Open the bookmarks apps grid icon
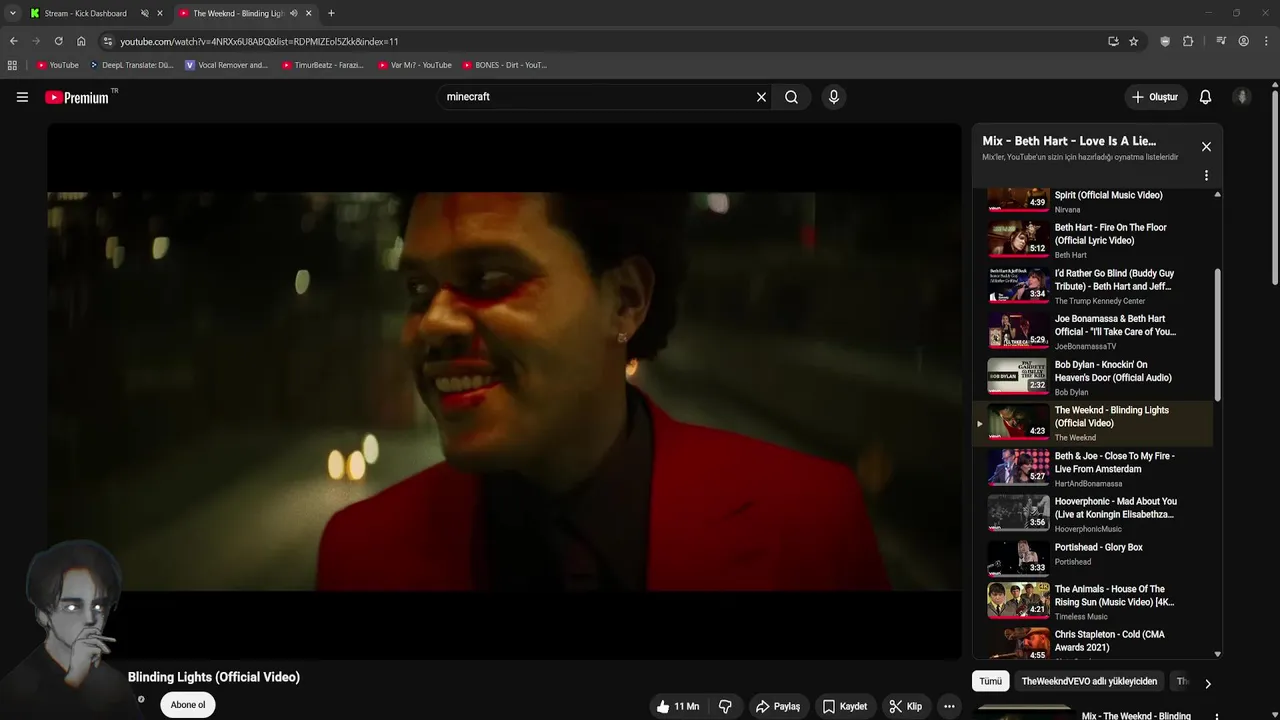 click(12, 65)
